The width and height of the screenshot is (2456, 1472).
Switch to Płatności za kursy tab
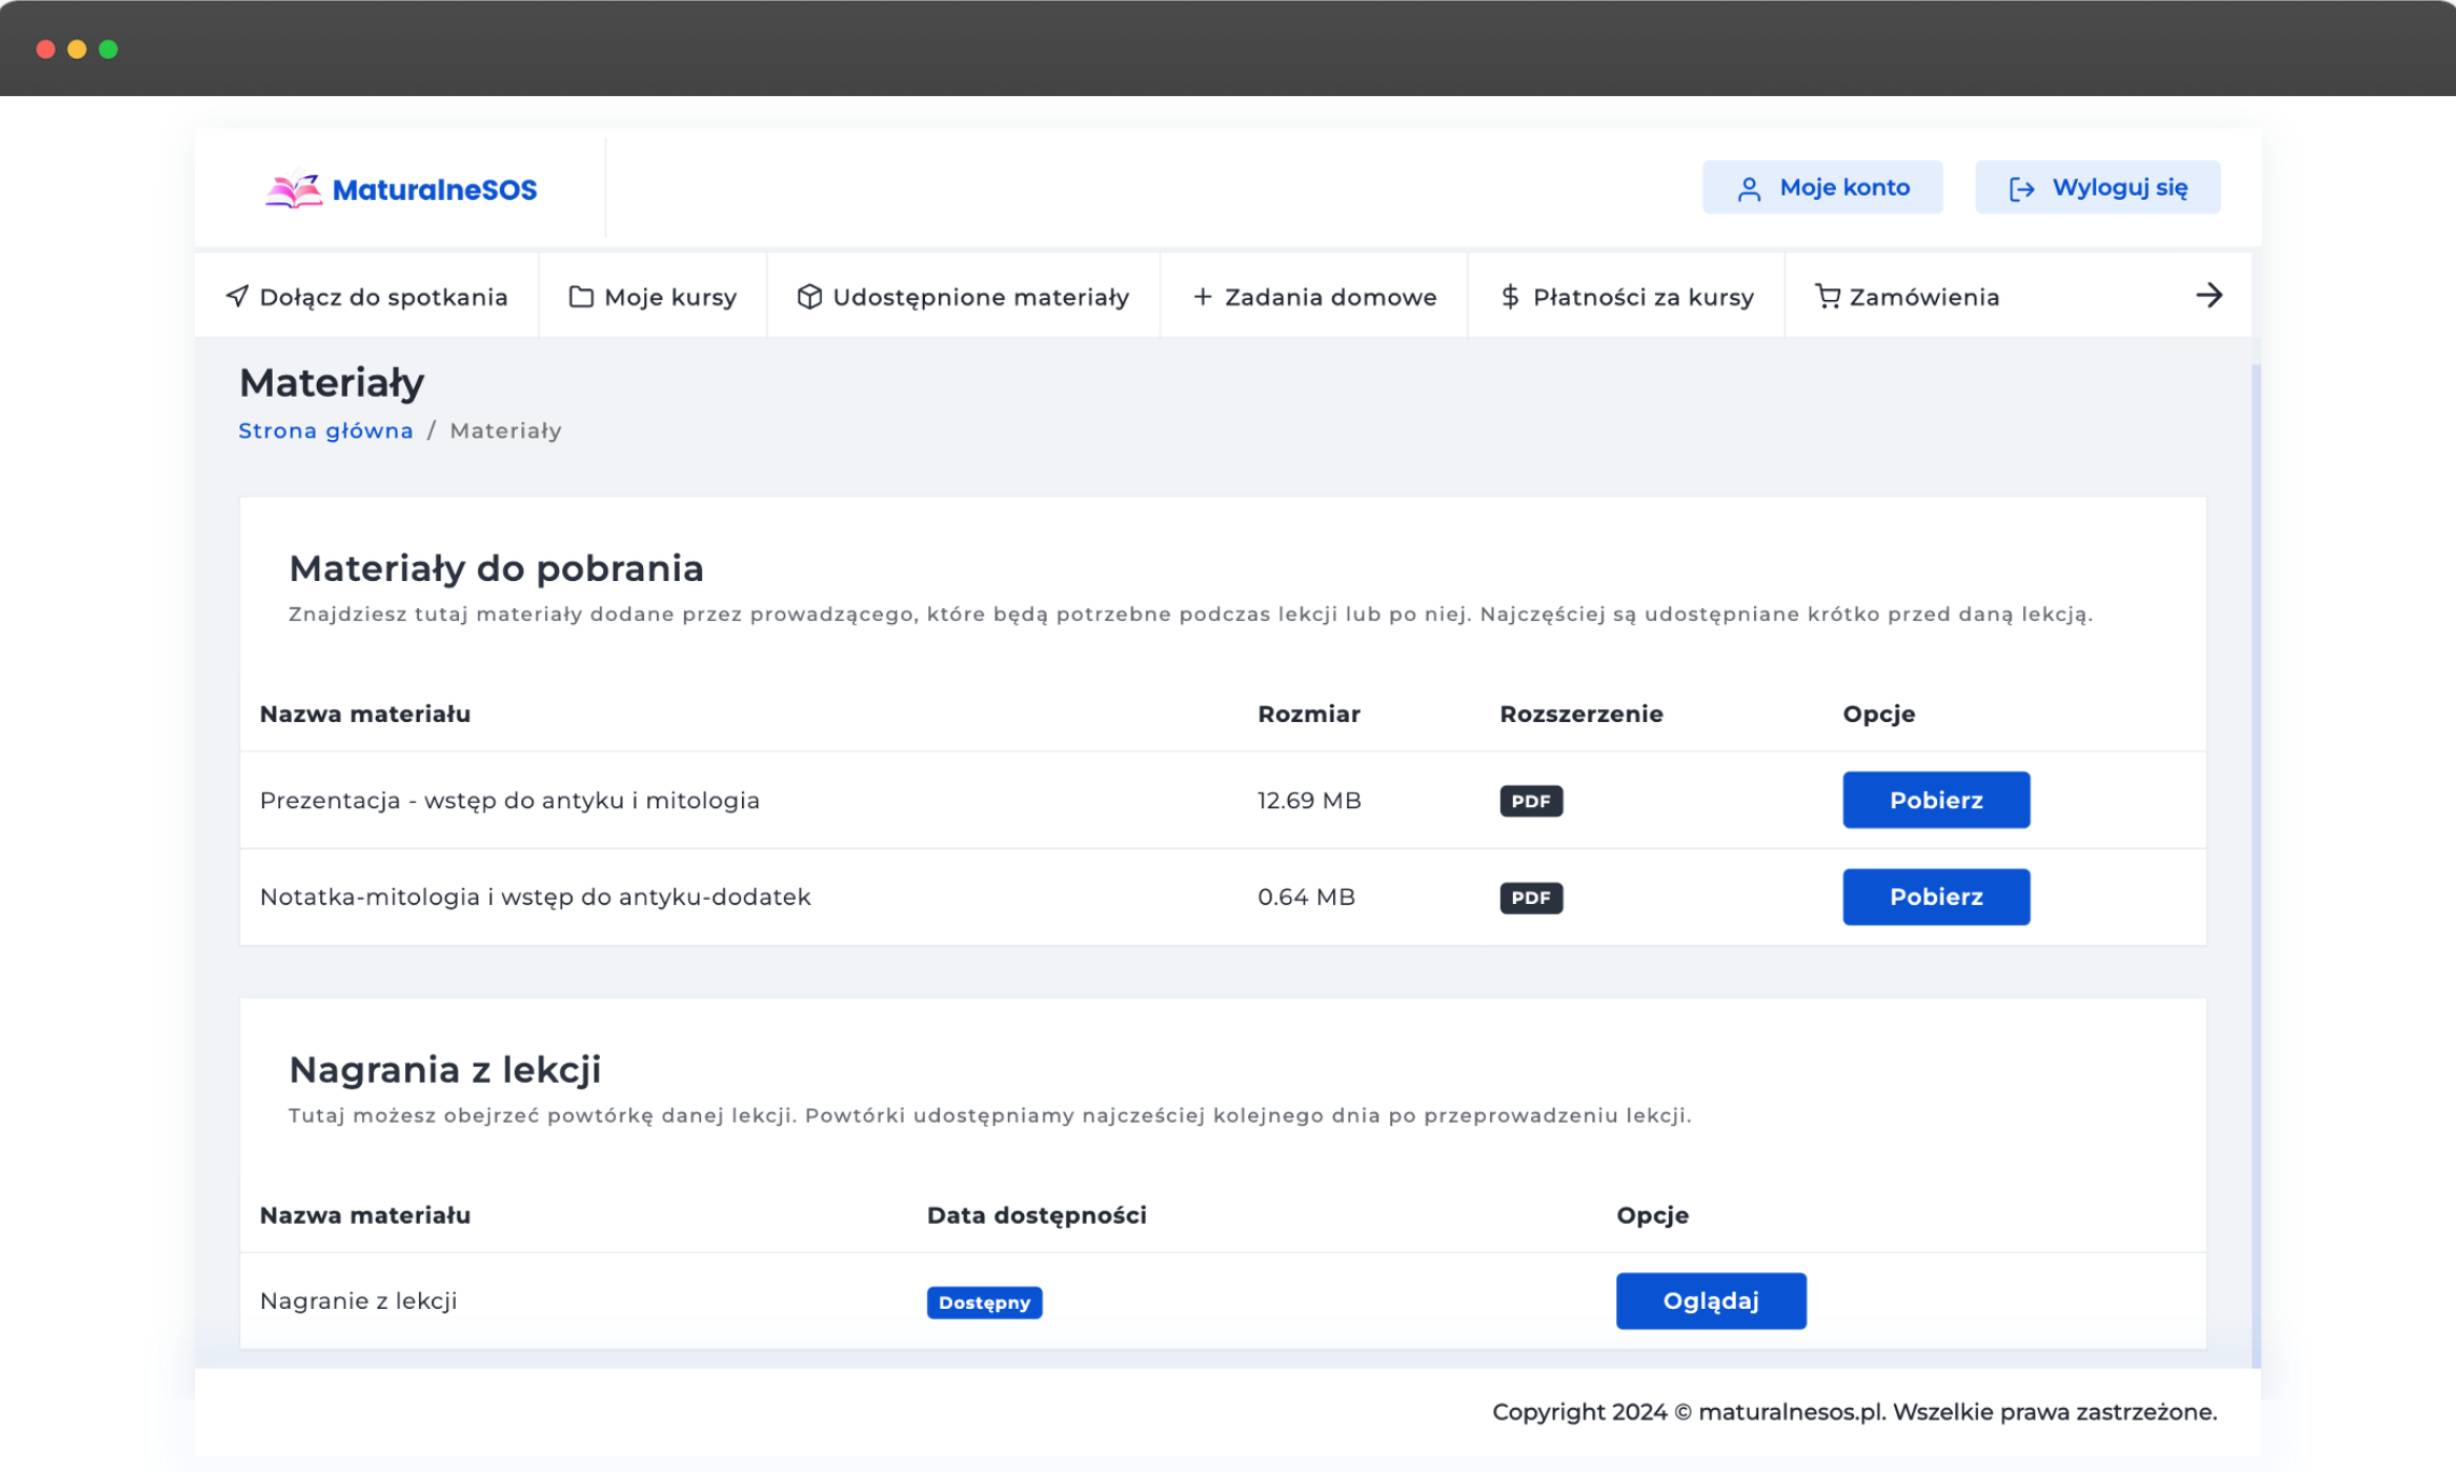1626,296
